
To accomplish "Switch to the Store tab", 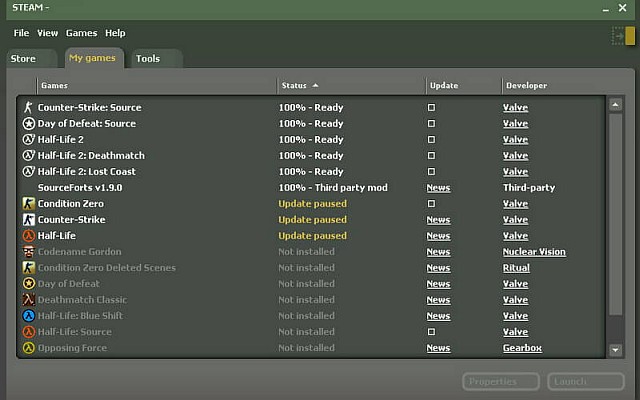I will click(x=23, y=59).
